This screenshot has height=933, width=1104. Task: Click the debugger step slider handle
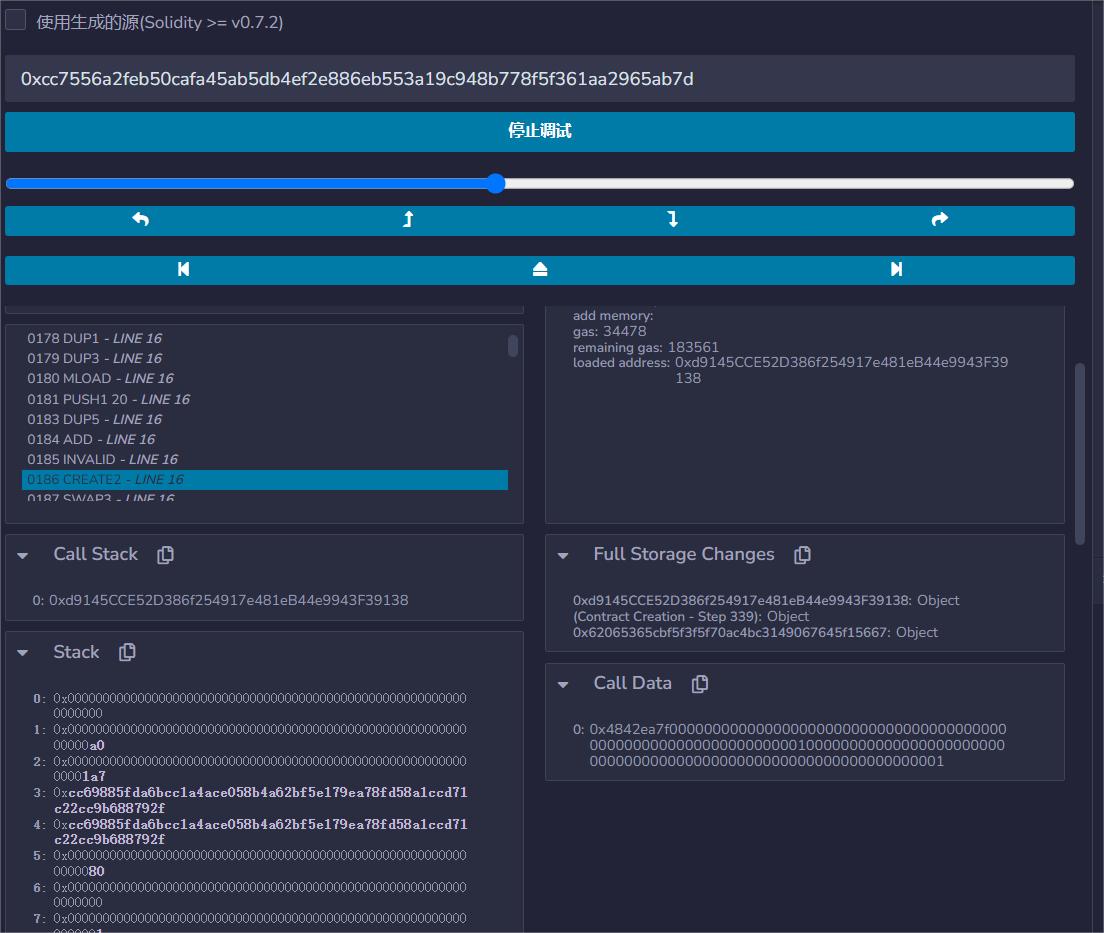pos(496,183)
